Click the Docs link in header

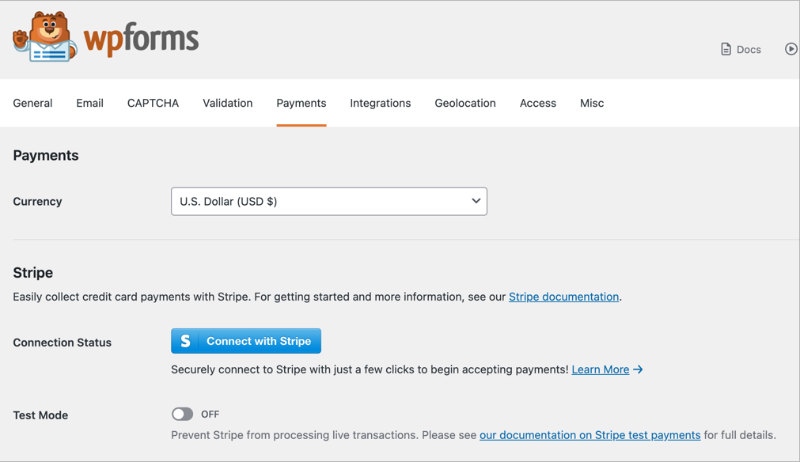748,49
